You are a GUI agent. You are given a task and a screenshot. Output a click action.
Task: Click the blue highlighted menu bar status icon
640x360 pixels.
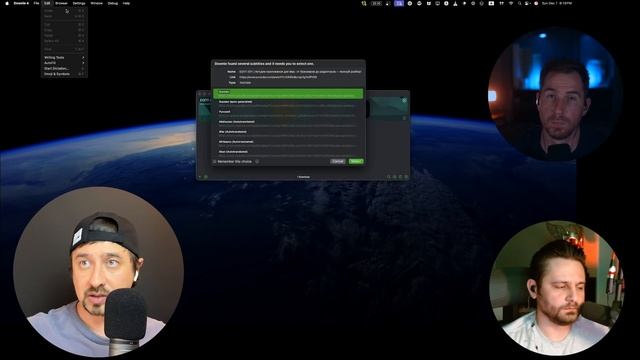point(399,3)
